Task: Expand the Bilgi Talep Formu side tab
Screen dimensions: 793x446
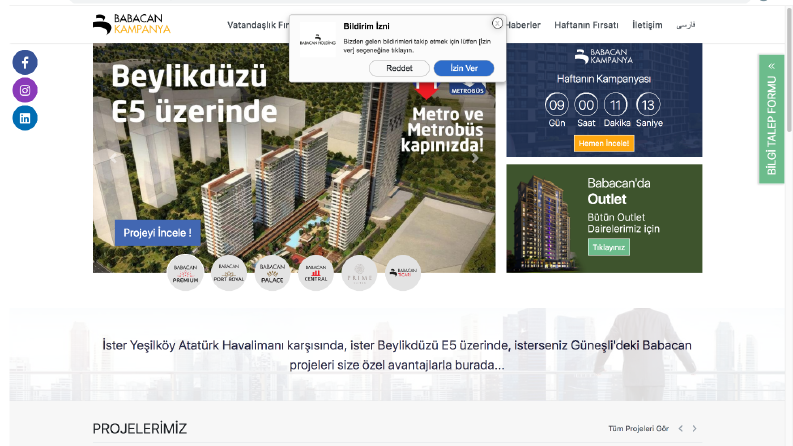Action: click(771, 119)
